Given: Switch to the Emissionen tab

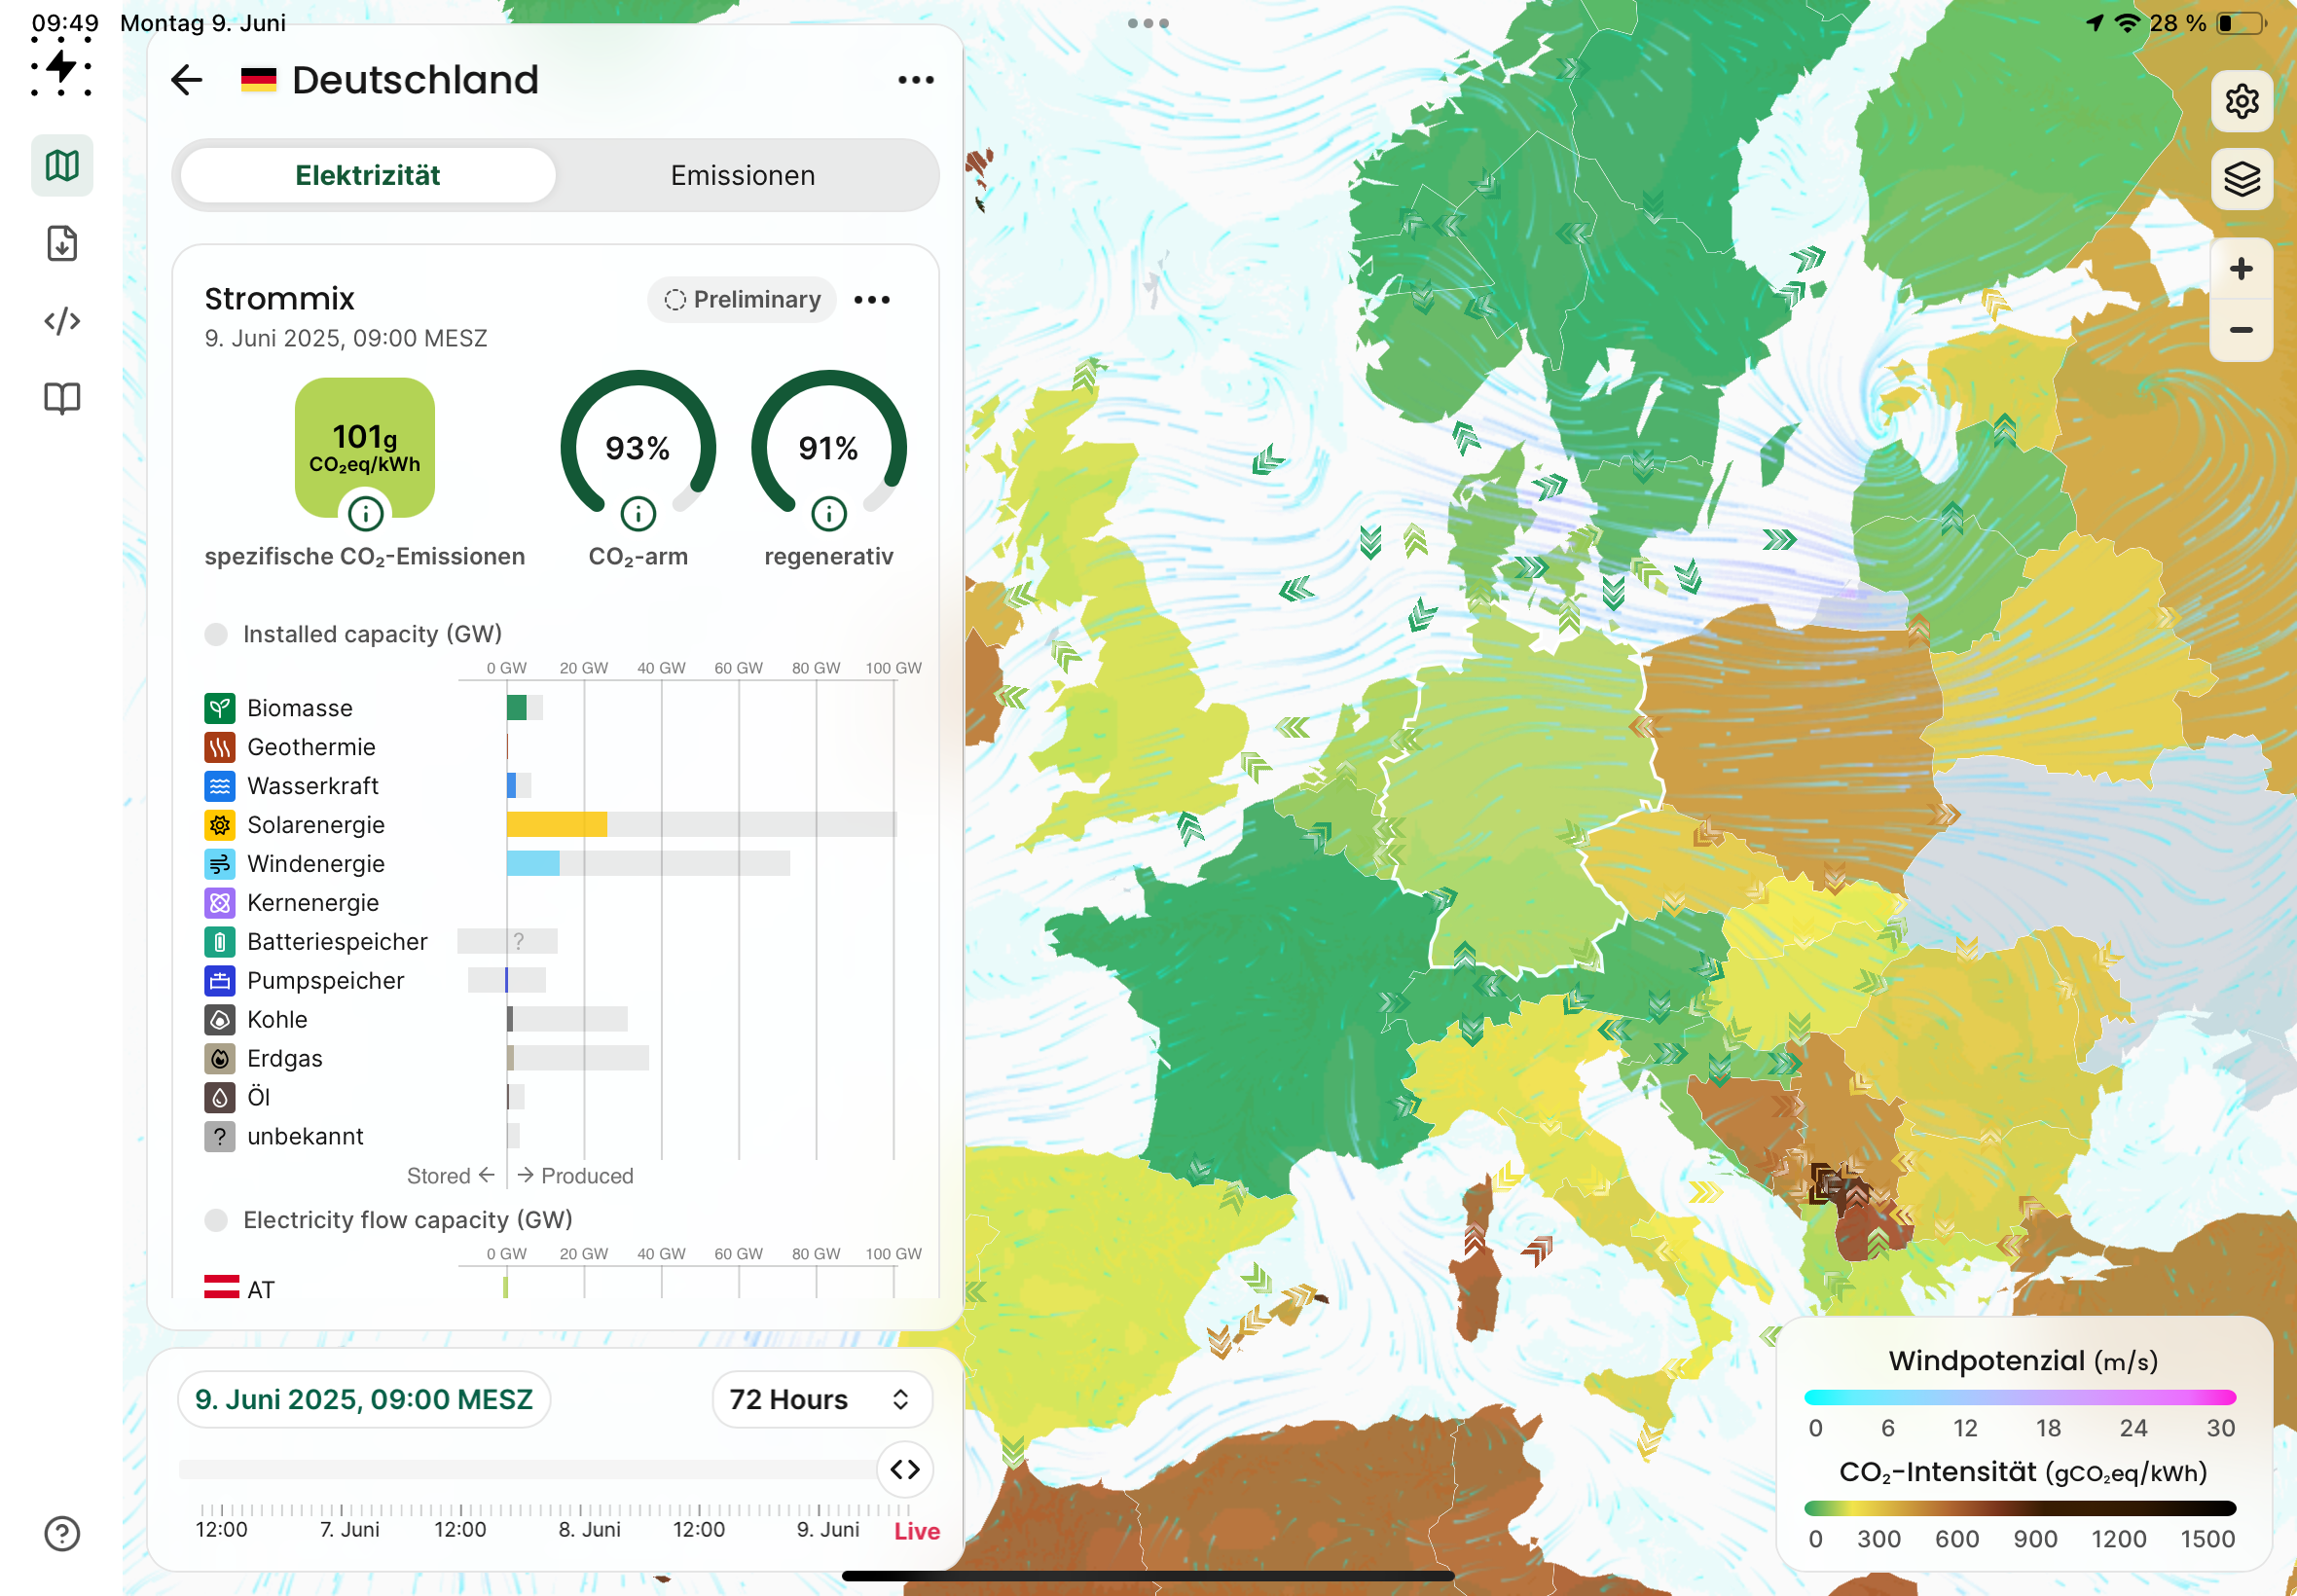Looking at the screenshot, I should (743, 176).
